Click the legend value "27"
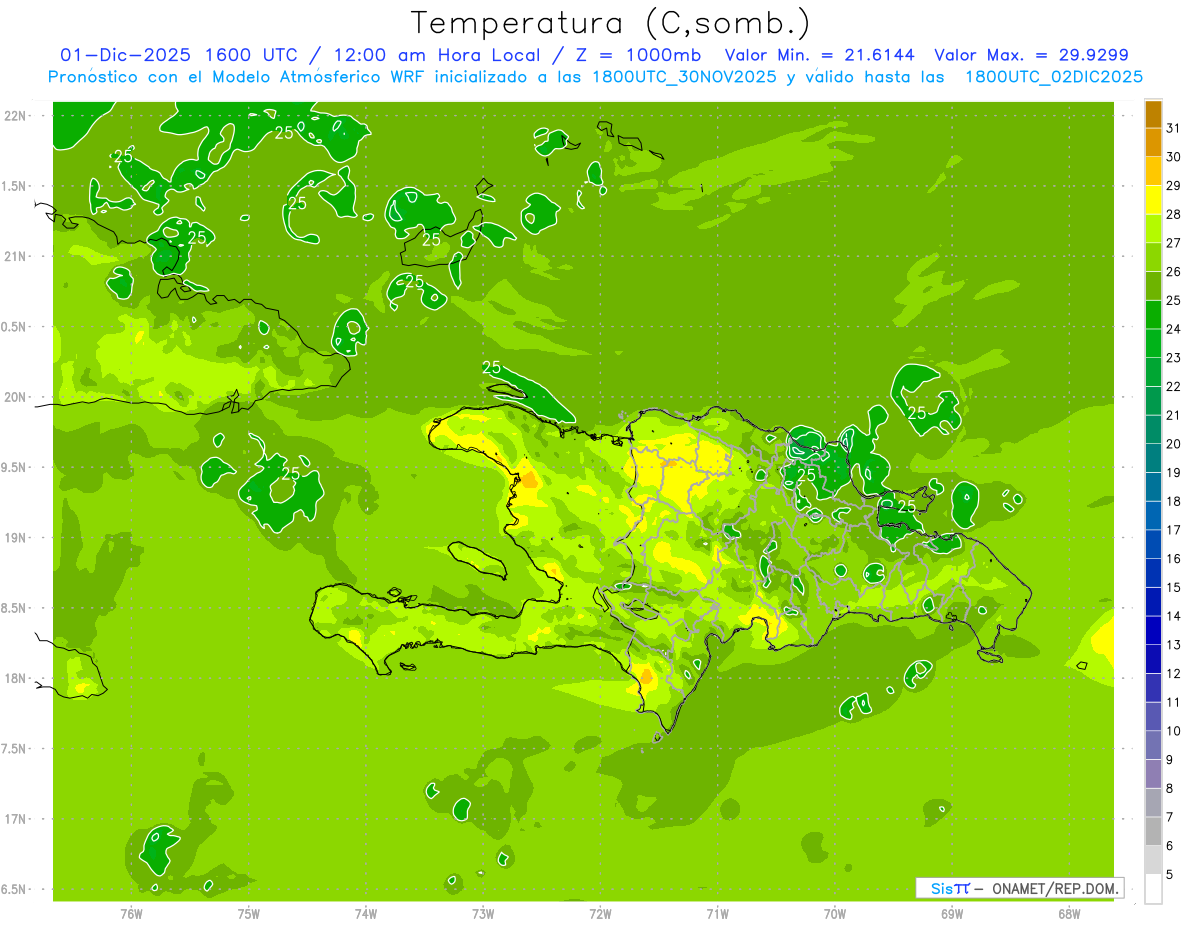Image resolution: width=1200 pixels, height=927 pixels. coord(1174,243)
